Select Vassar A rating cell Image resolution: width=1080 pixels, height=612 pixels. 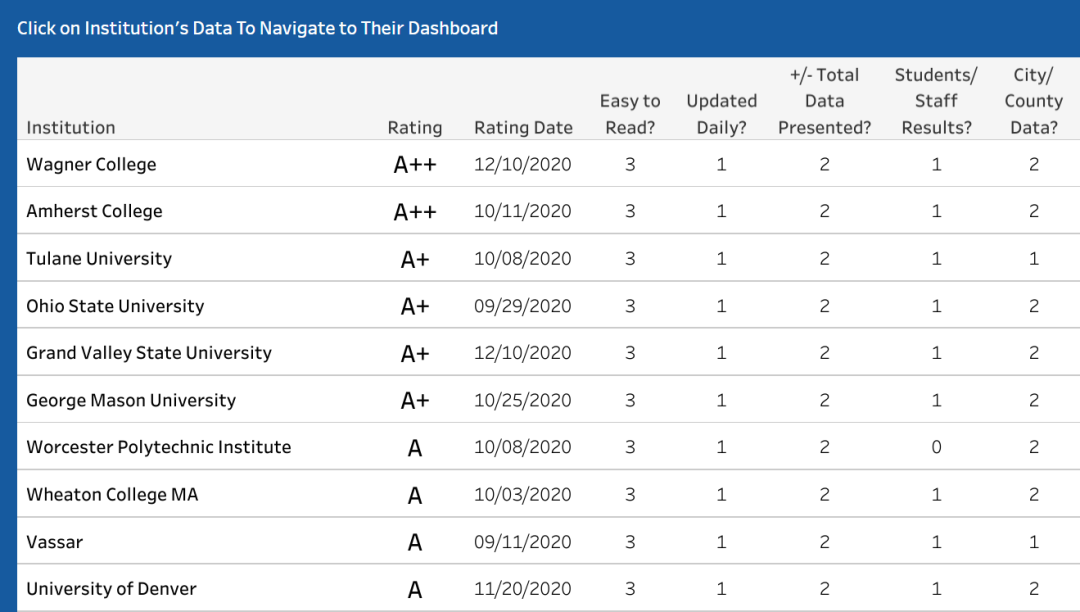pyautogui.click(x=415, y=542)
